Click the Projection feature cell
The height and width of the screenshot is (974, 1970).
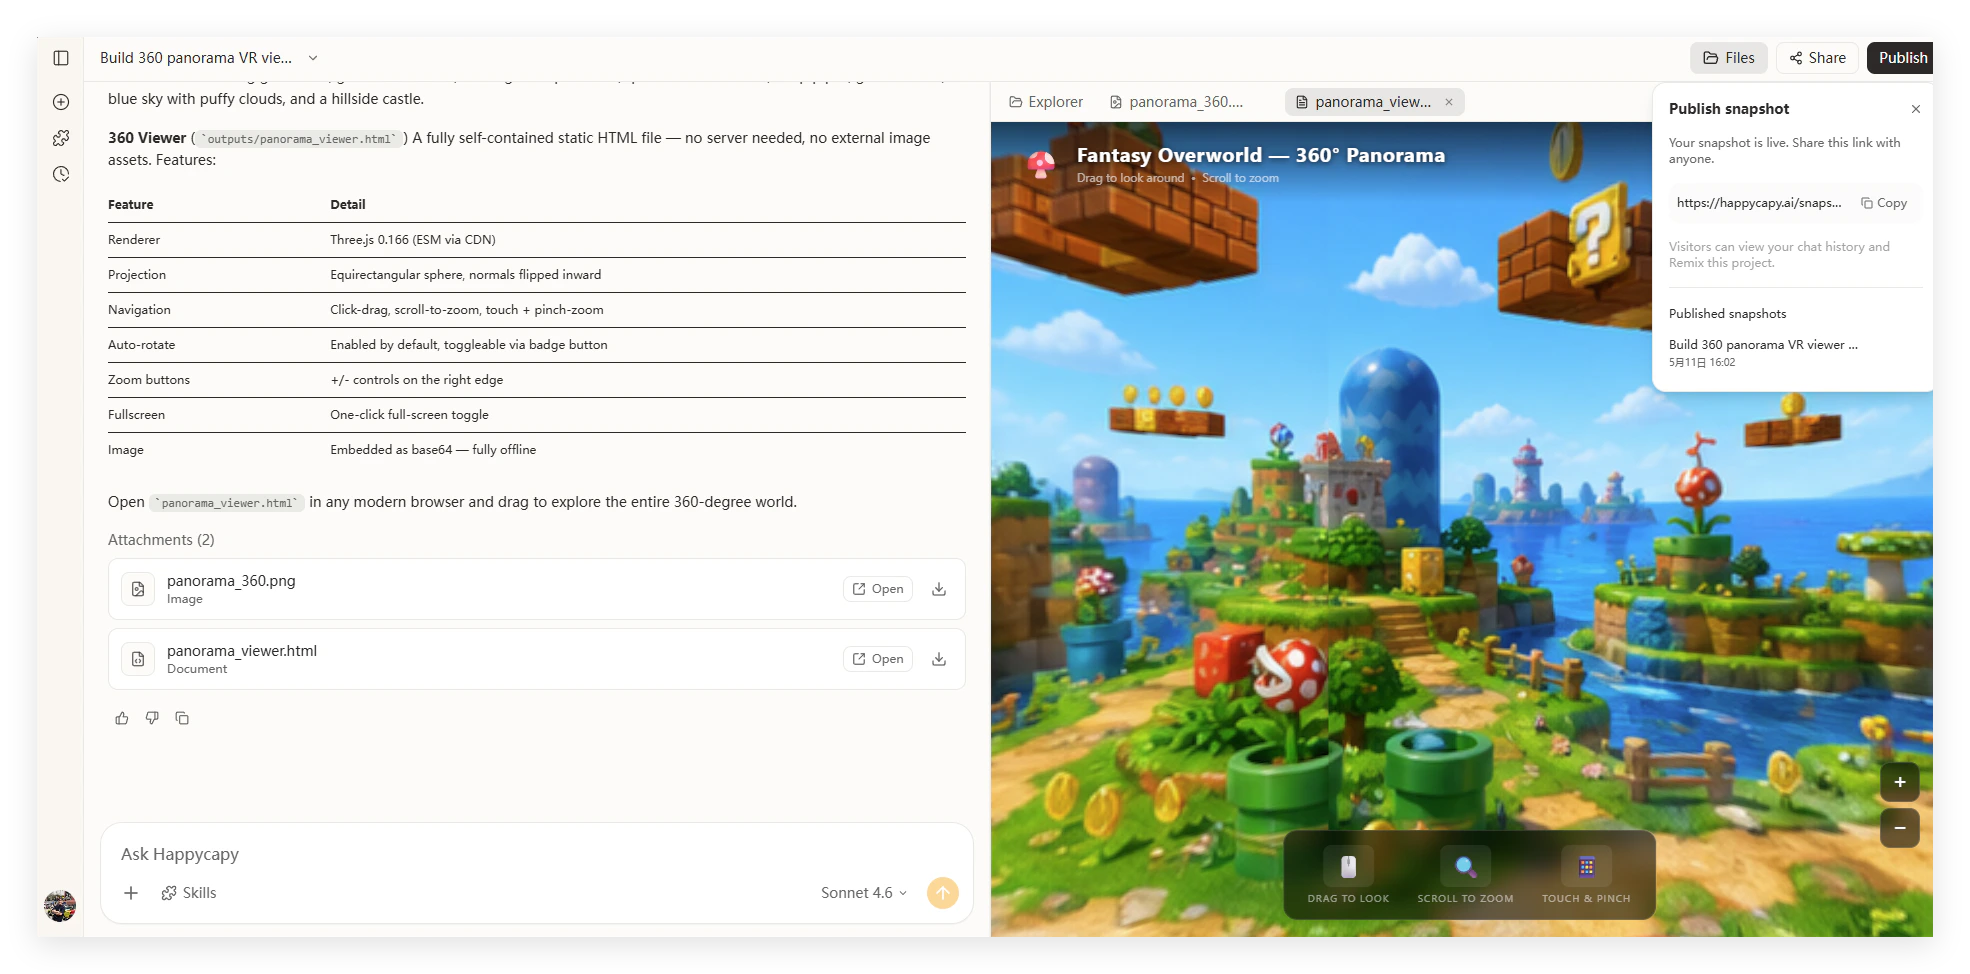pos(137,275)
